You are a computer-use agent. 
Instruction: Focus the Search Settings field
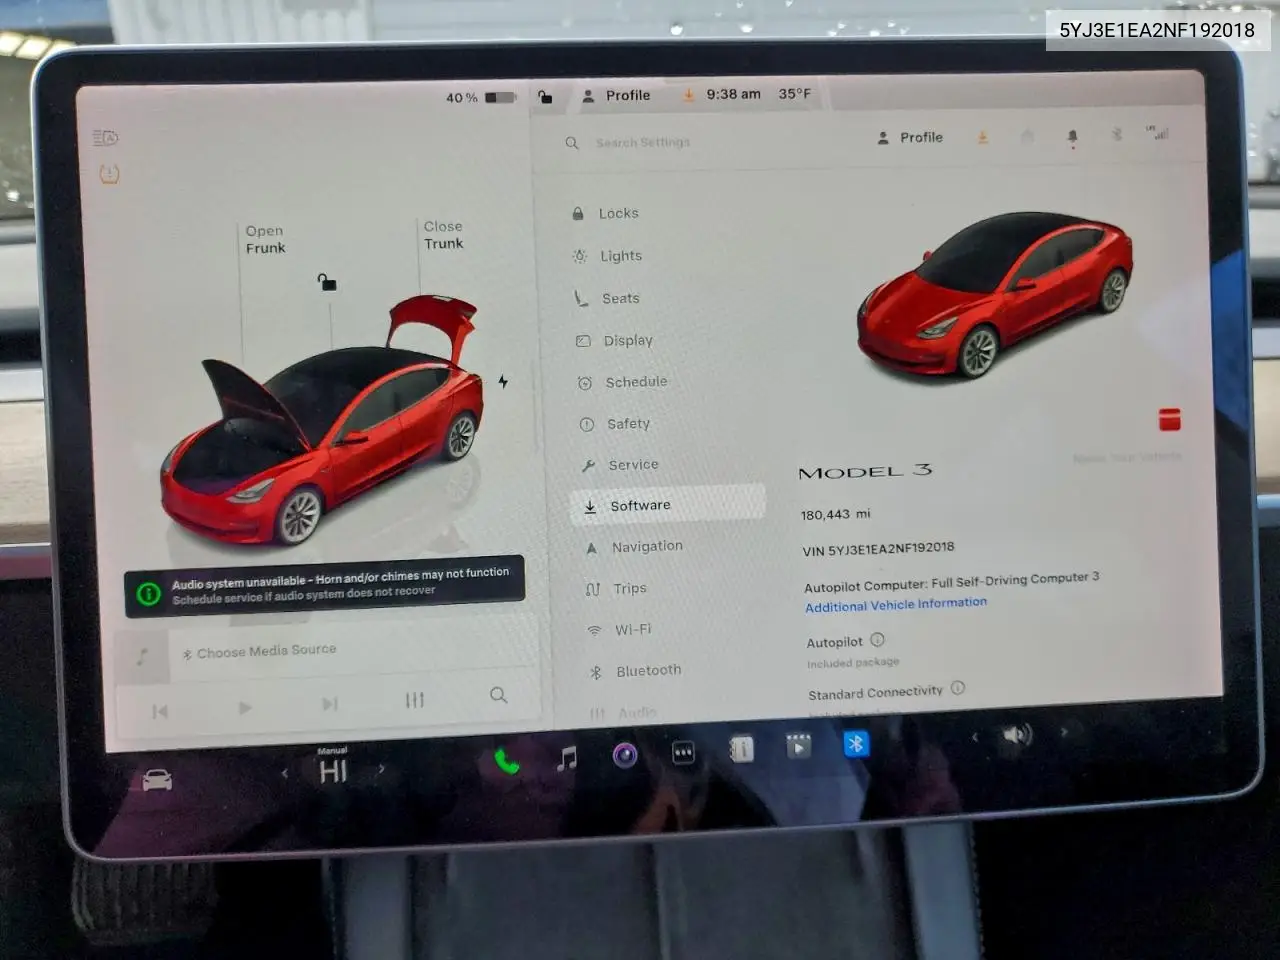click(643, 143)
